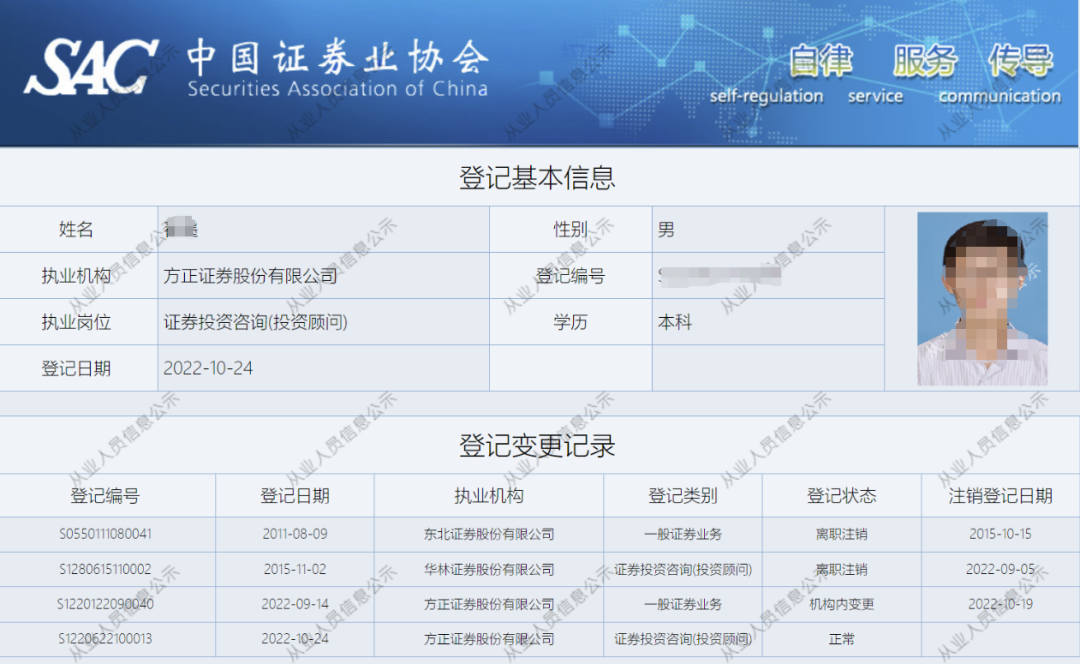
Task: Click the 登记日期 label in basic info
Action: [76, 369]
